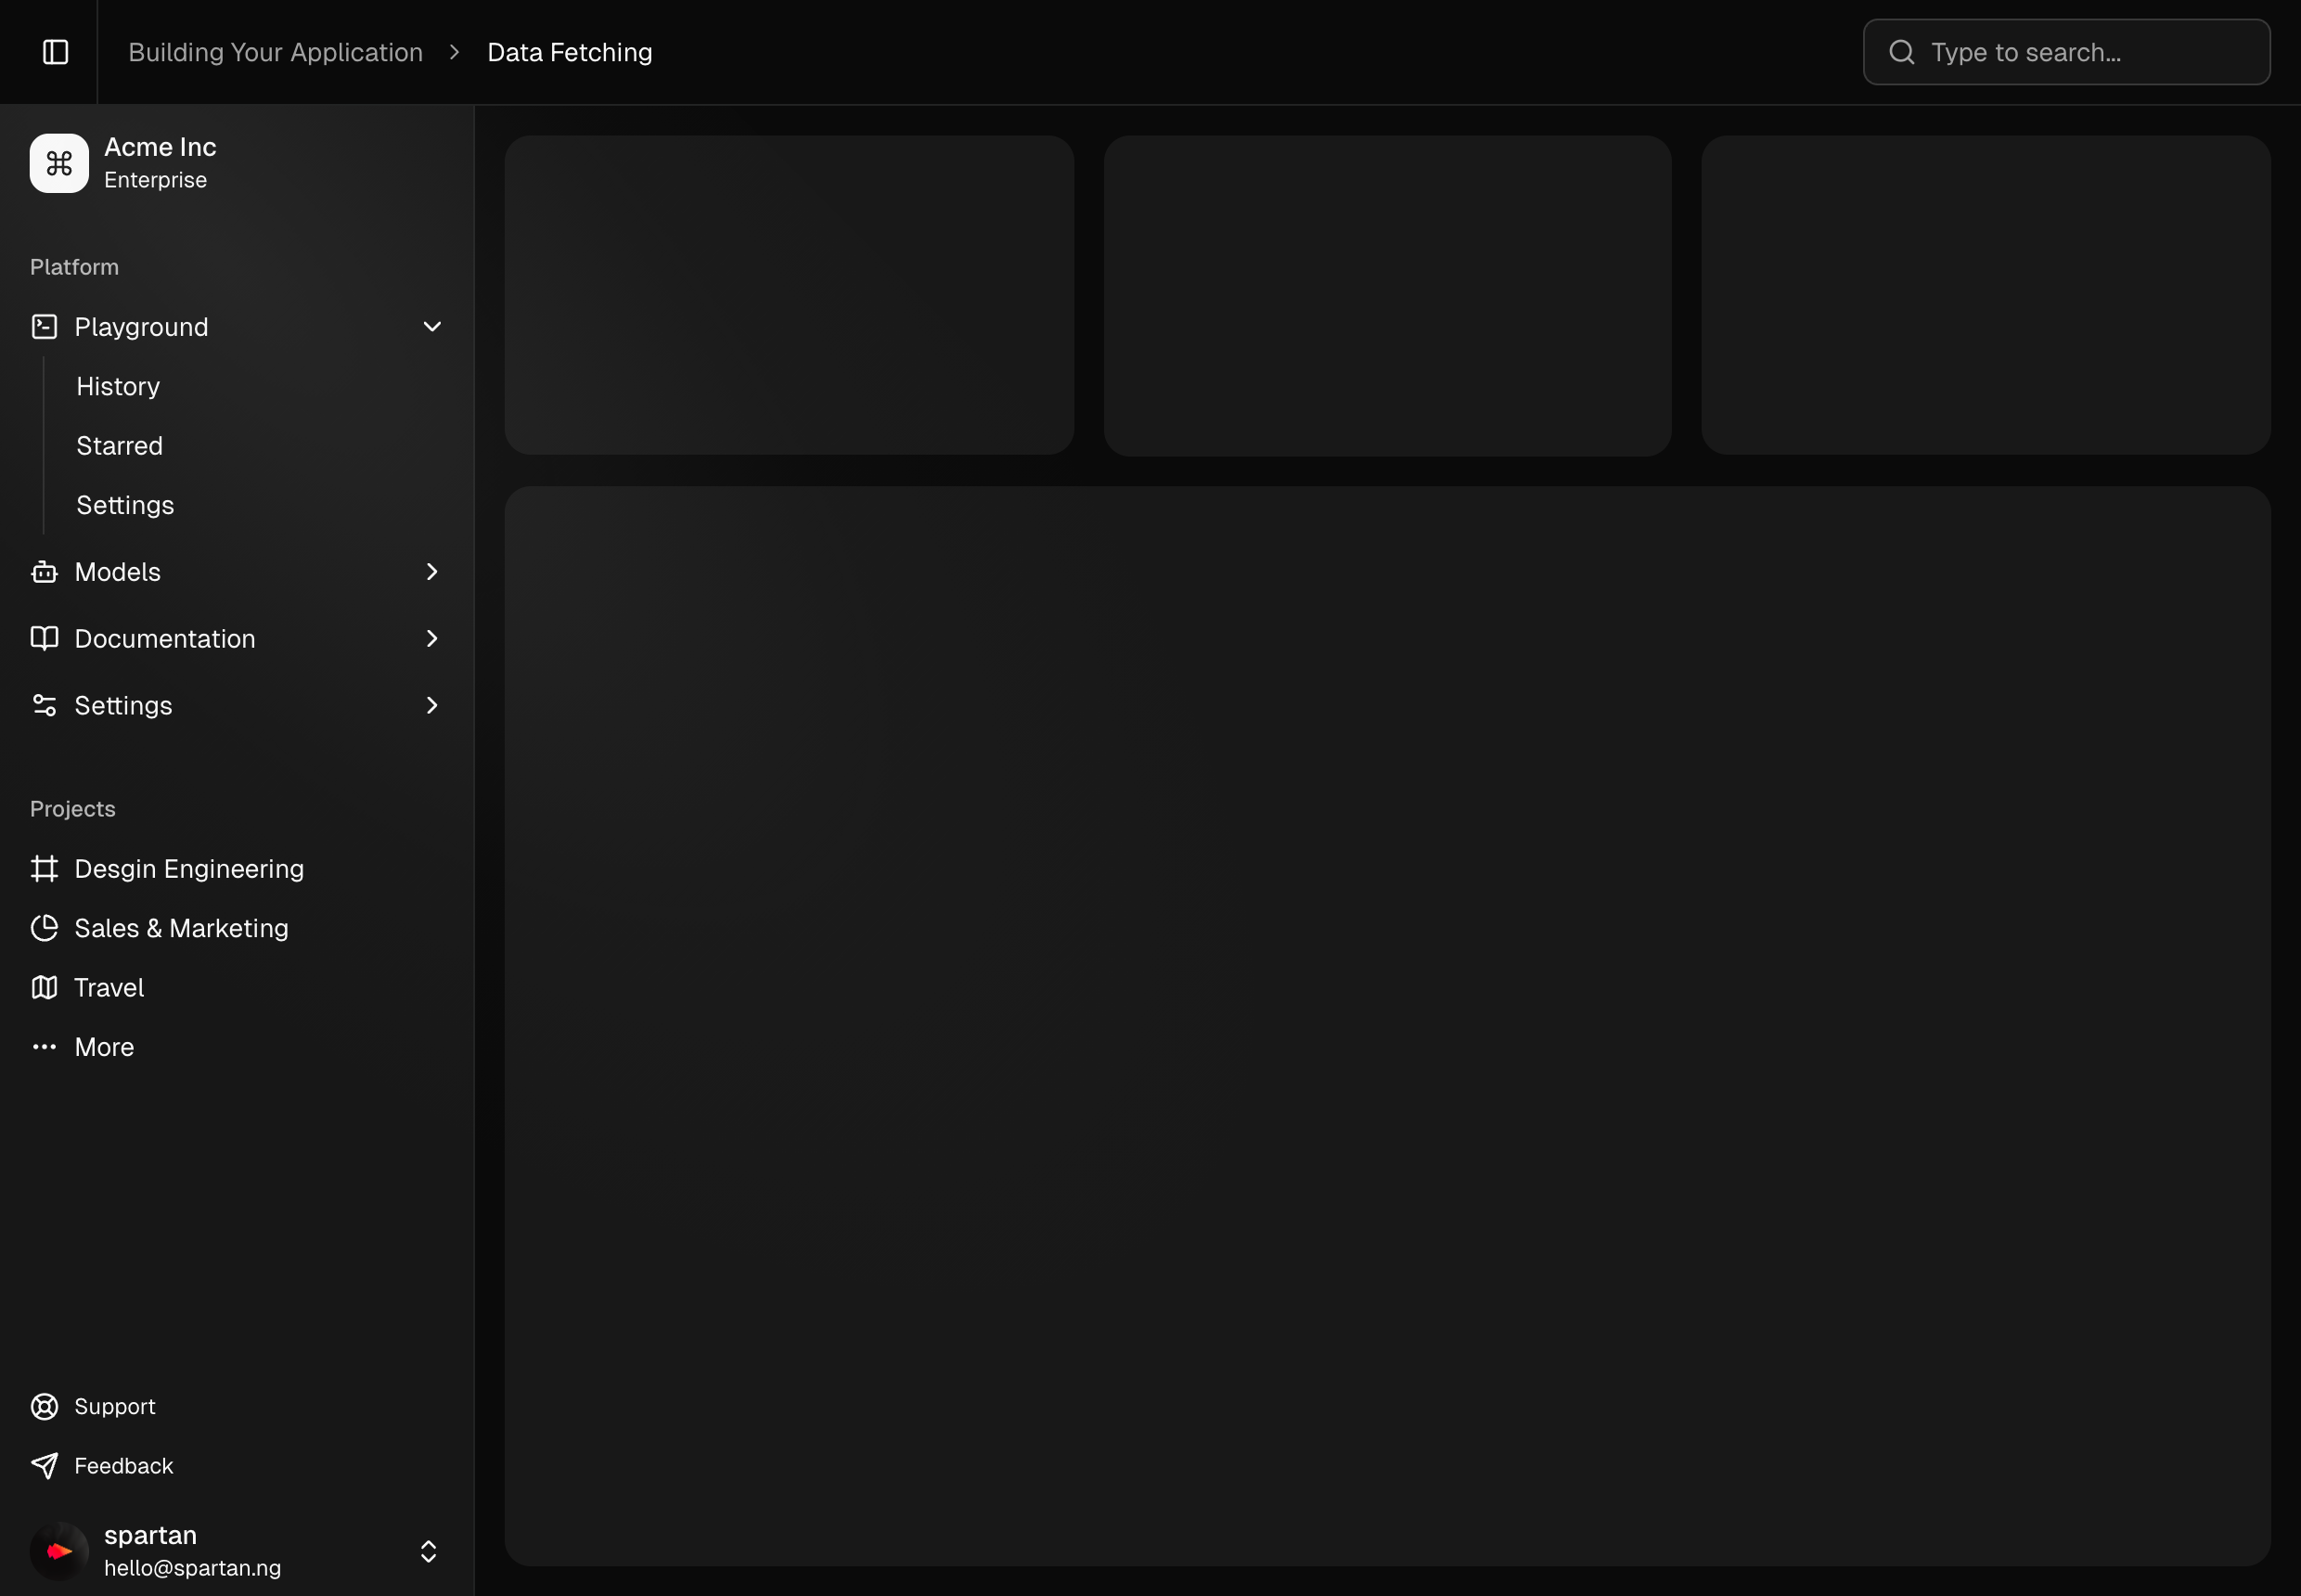
Task: Select the Acme Inc command logo
Action: click(x=58, y=162)
